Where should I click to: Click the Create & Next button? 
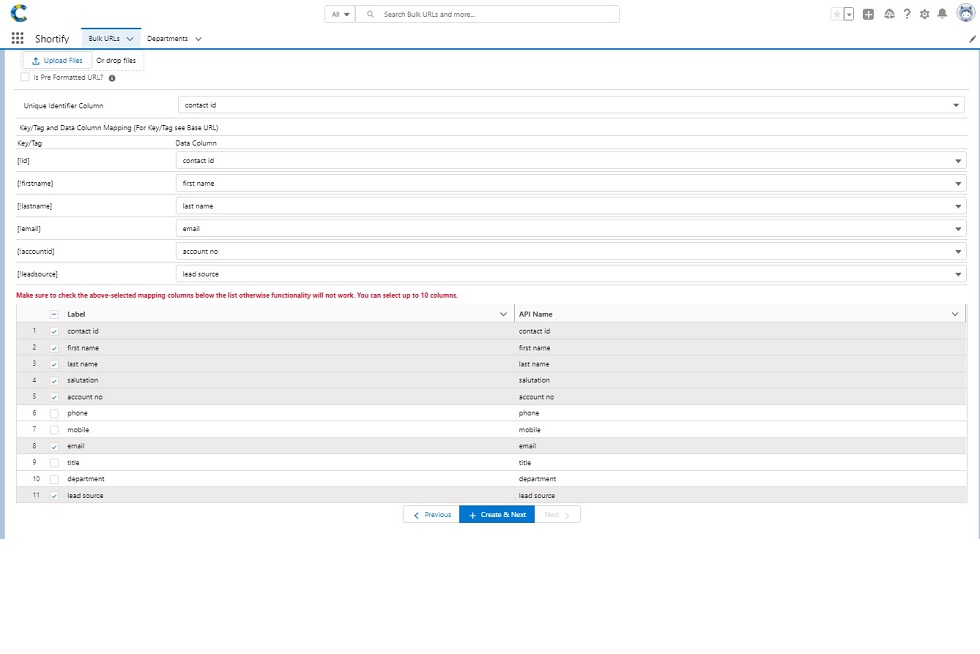pos(497,515)
